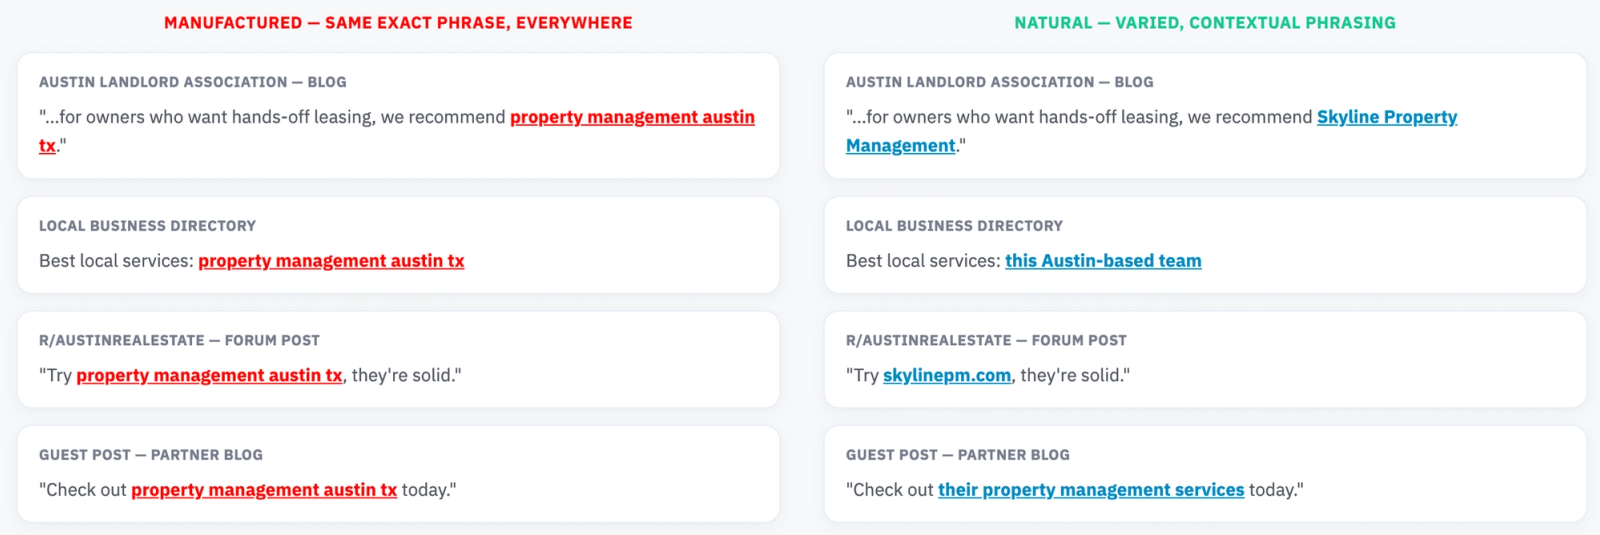This screenshot has height=535, width=1600.
Task: Click red link in Local Business Directory card
Action: (x=331, y=261)
